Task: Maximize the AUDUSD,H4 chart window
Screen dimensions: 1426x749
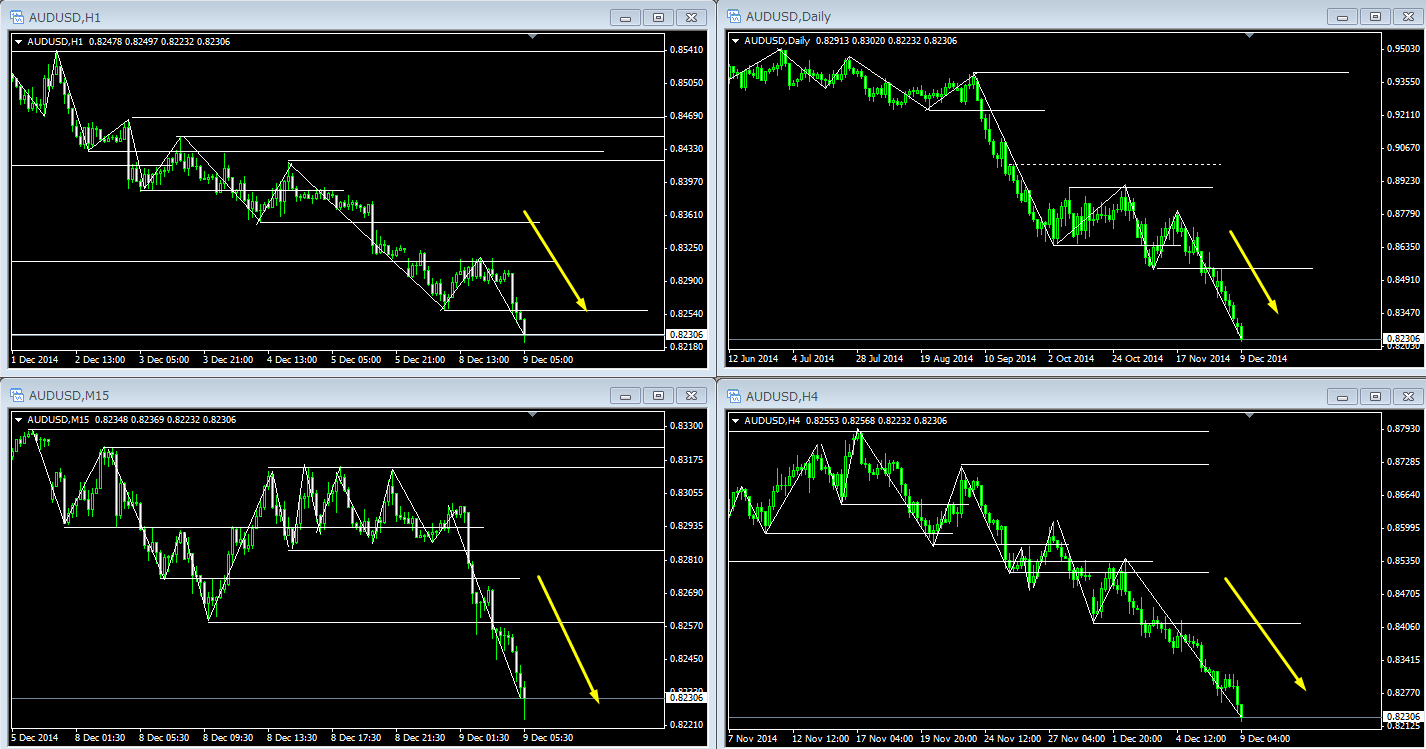Action: 1376,396
